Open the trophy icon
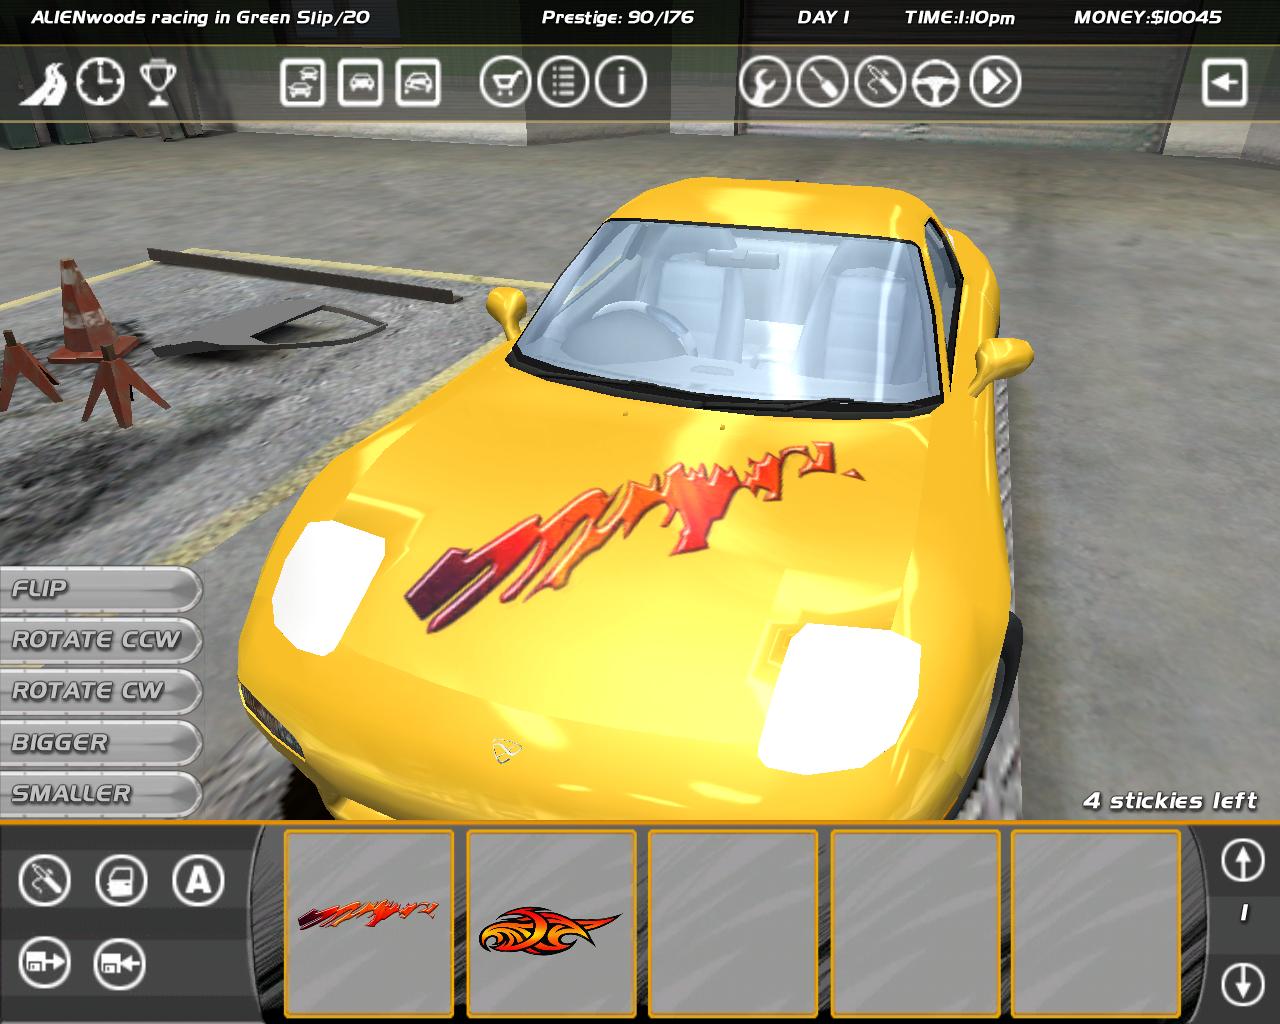 [156, 82]
